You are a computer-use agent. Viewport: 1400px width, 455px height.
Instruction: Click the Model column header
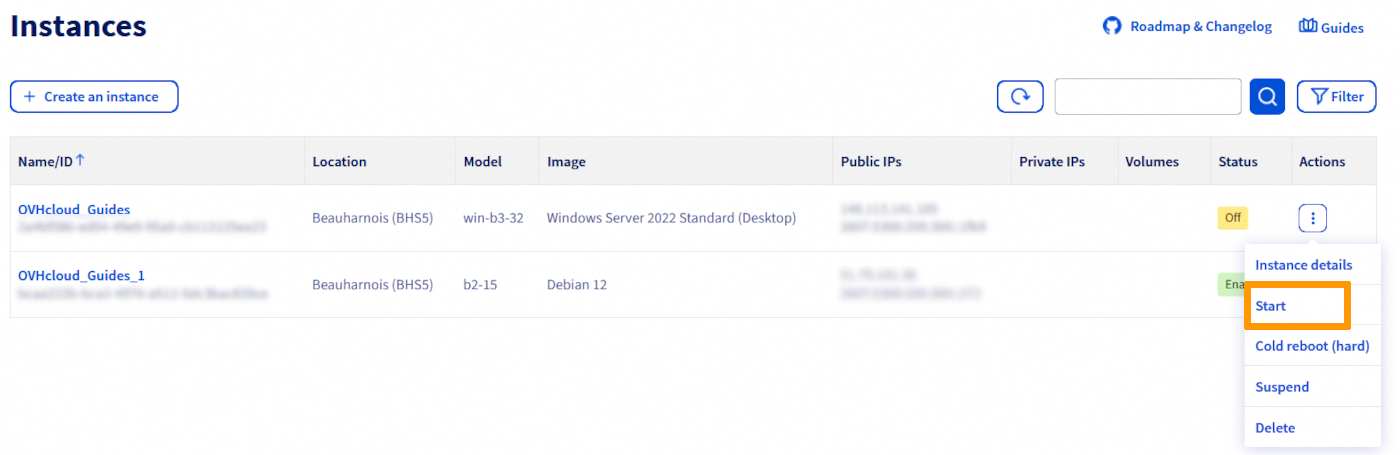click(483, 161)
